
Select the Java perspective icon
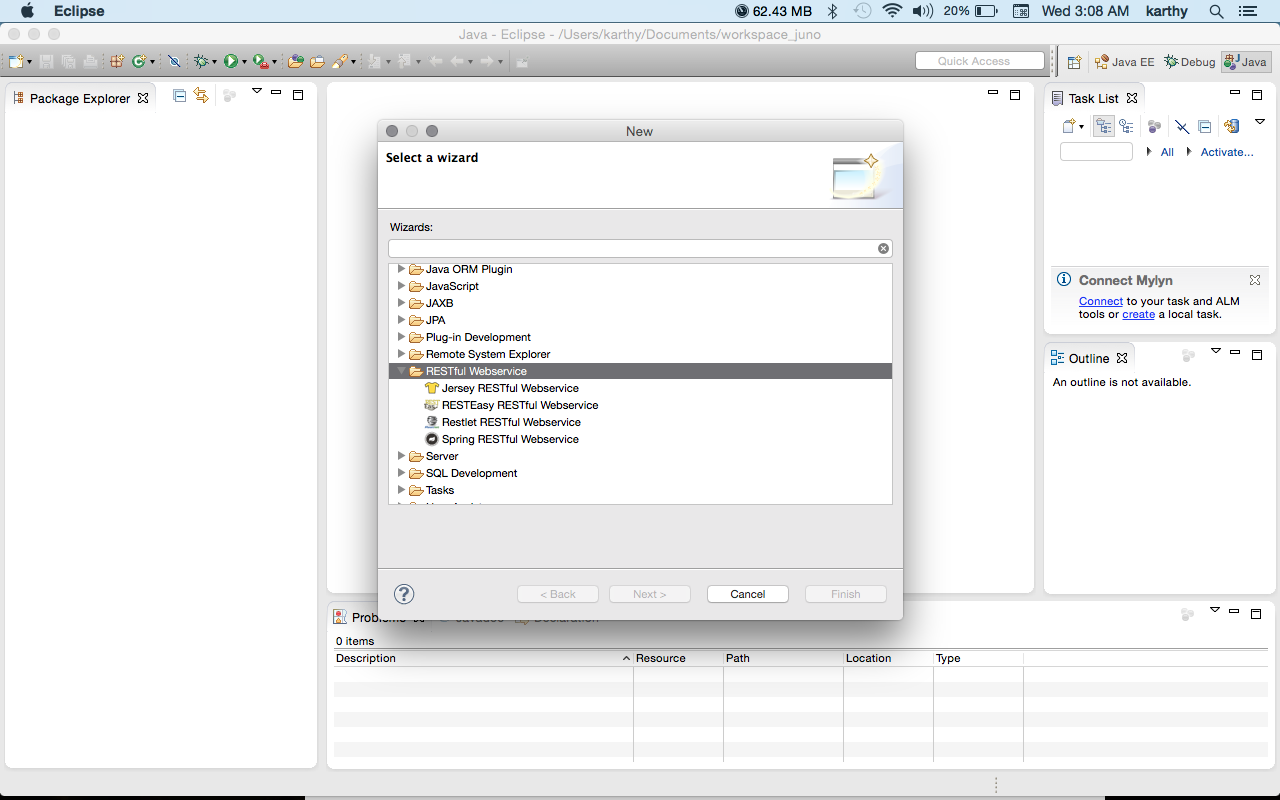(1245, 61)
